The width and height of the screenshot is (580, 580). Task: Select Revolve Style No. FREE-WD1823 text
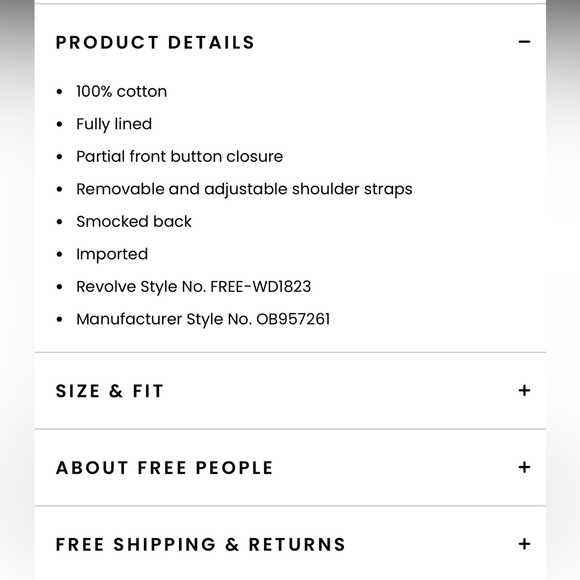tap(193, 287)
